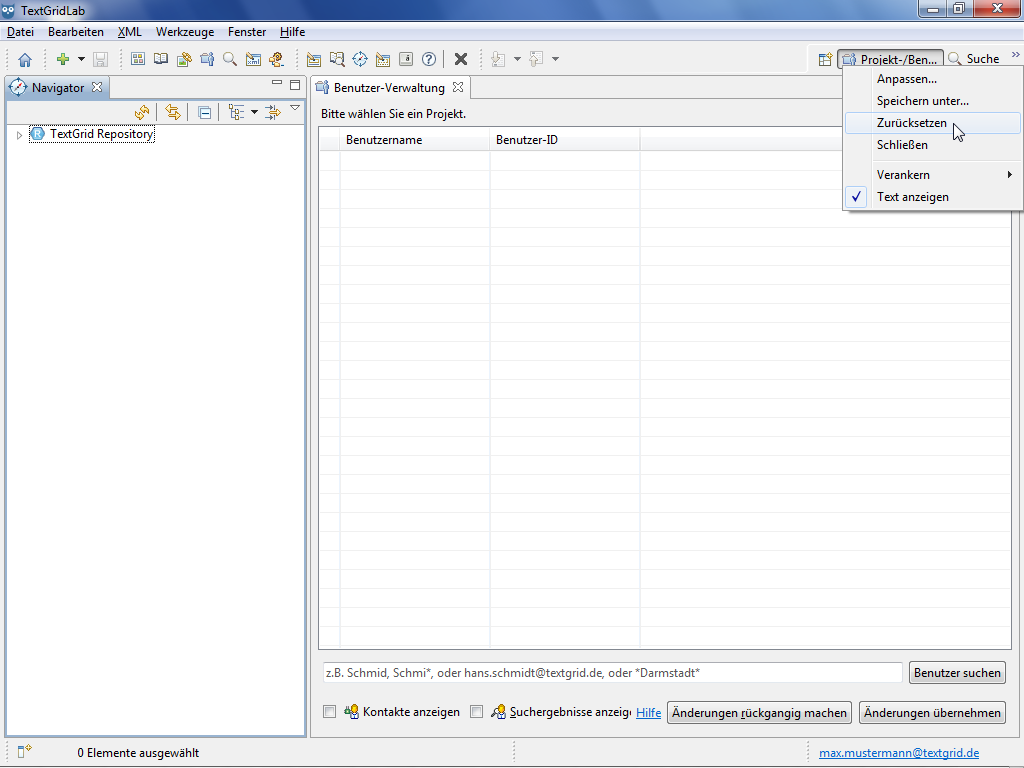
Task: Click the black X icon in the toolbar
Action: tap(461, 60)
